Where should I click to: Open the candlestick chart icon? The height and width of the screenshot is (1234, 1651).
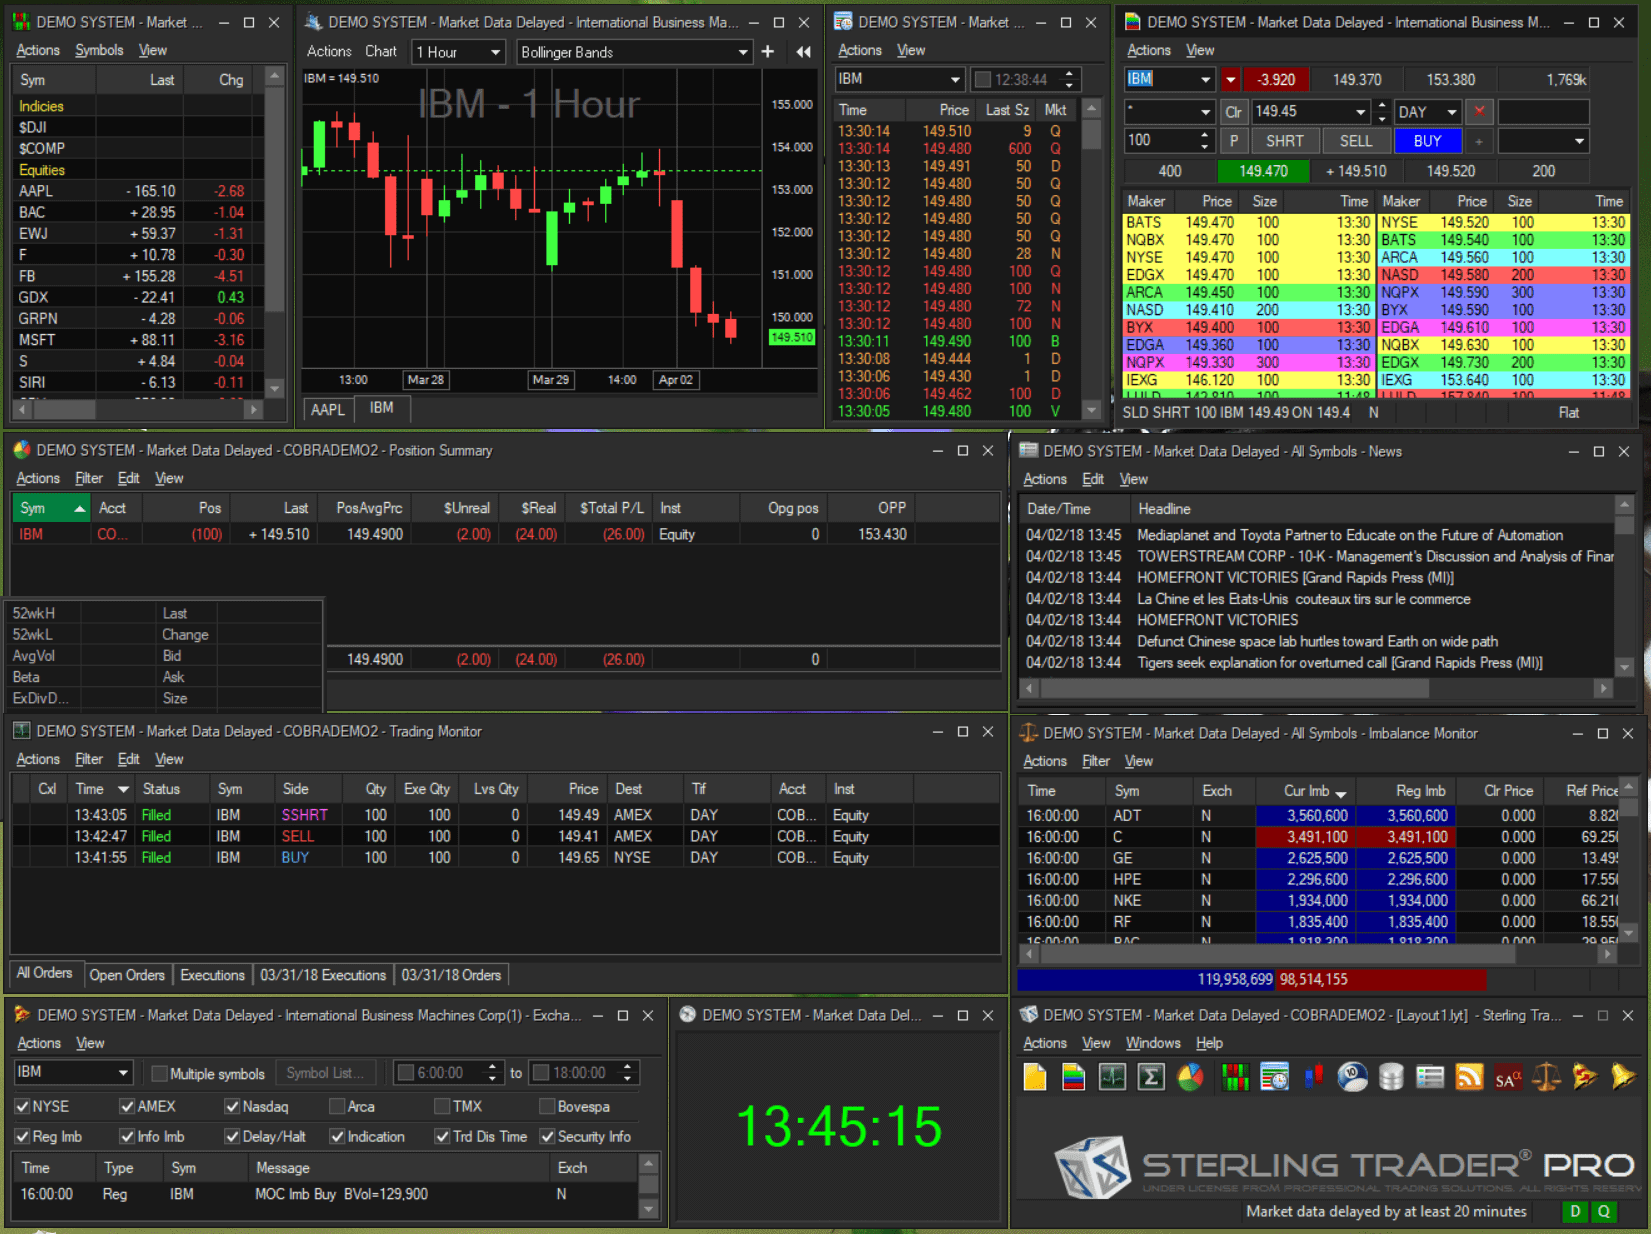(x=1312, y=1077)
